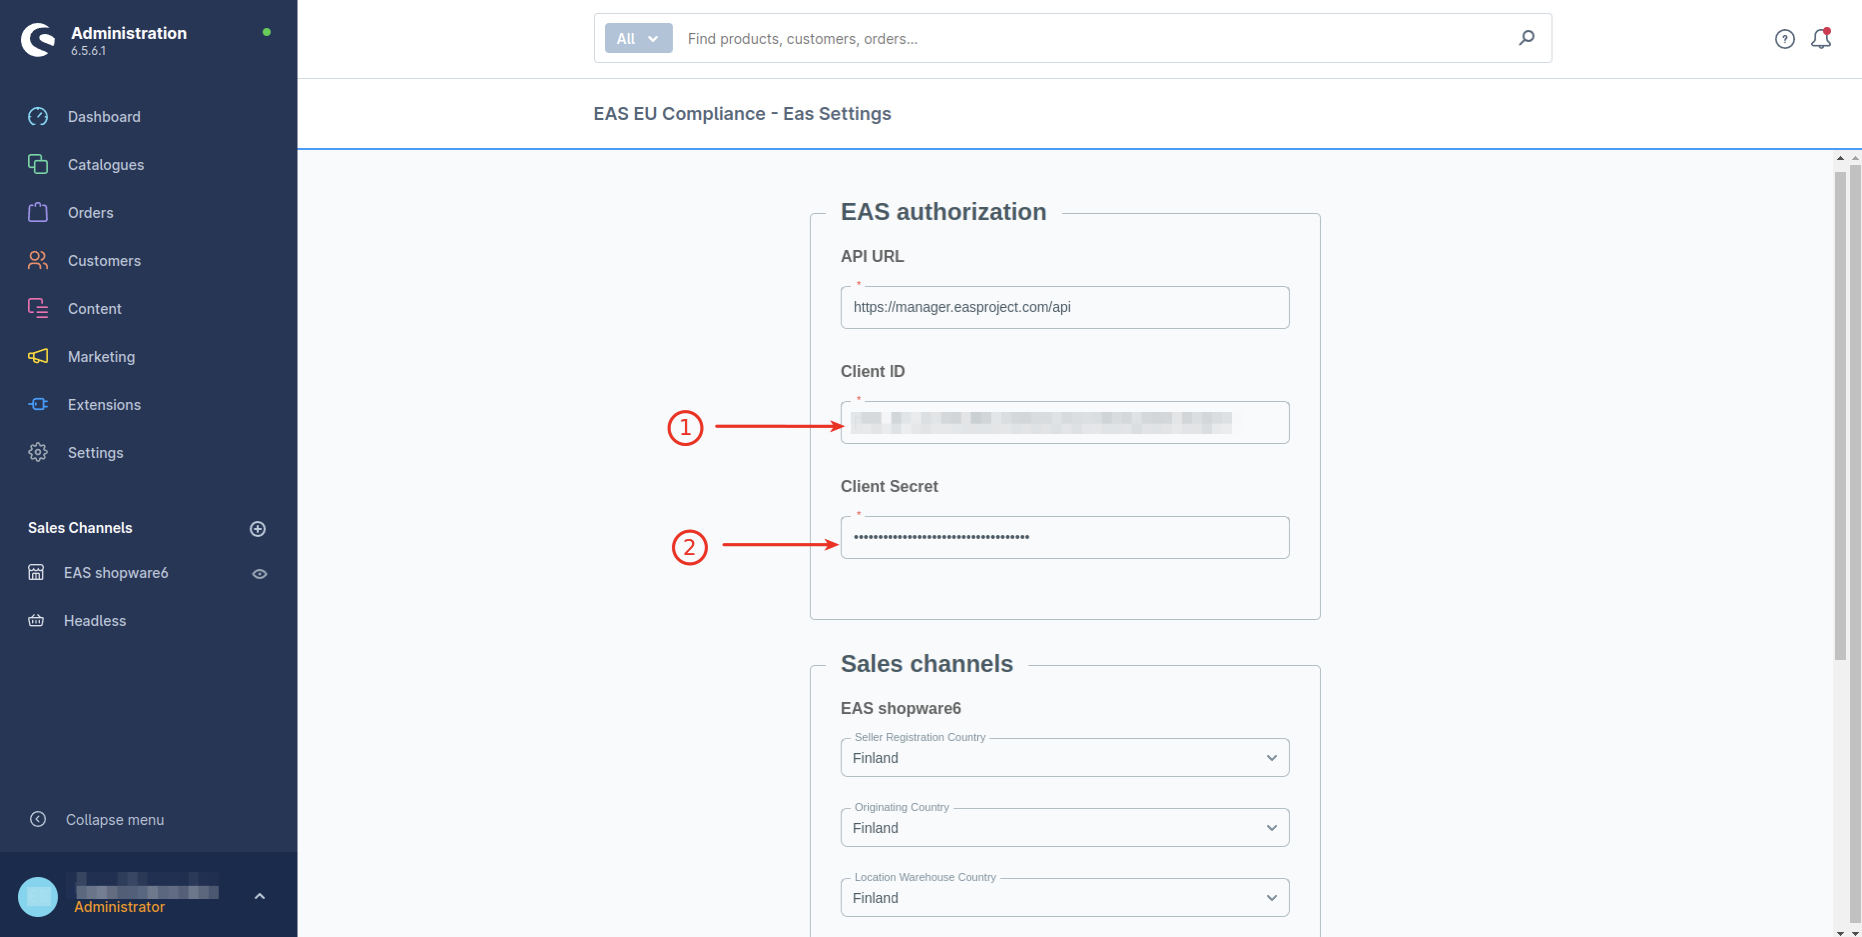Viewport: 1862px width, 937px height.
Task: Click the Orders bag icon
Action: (38, 213)
